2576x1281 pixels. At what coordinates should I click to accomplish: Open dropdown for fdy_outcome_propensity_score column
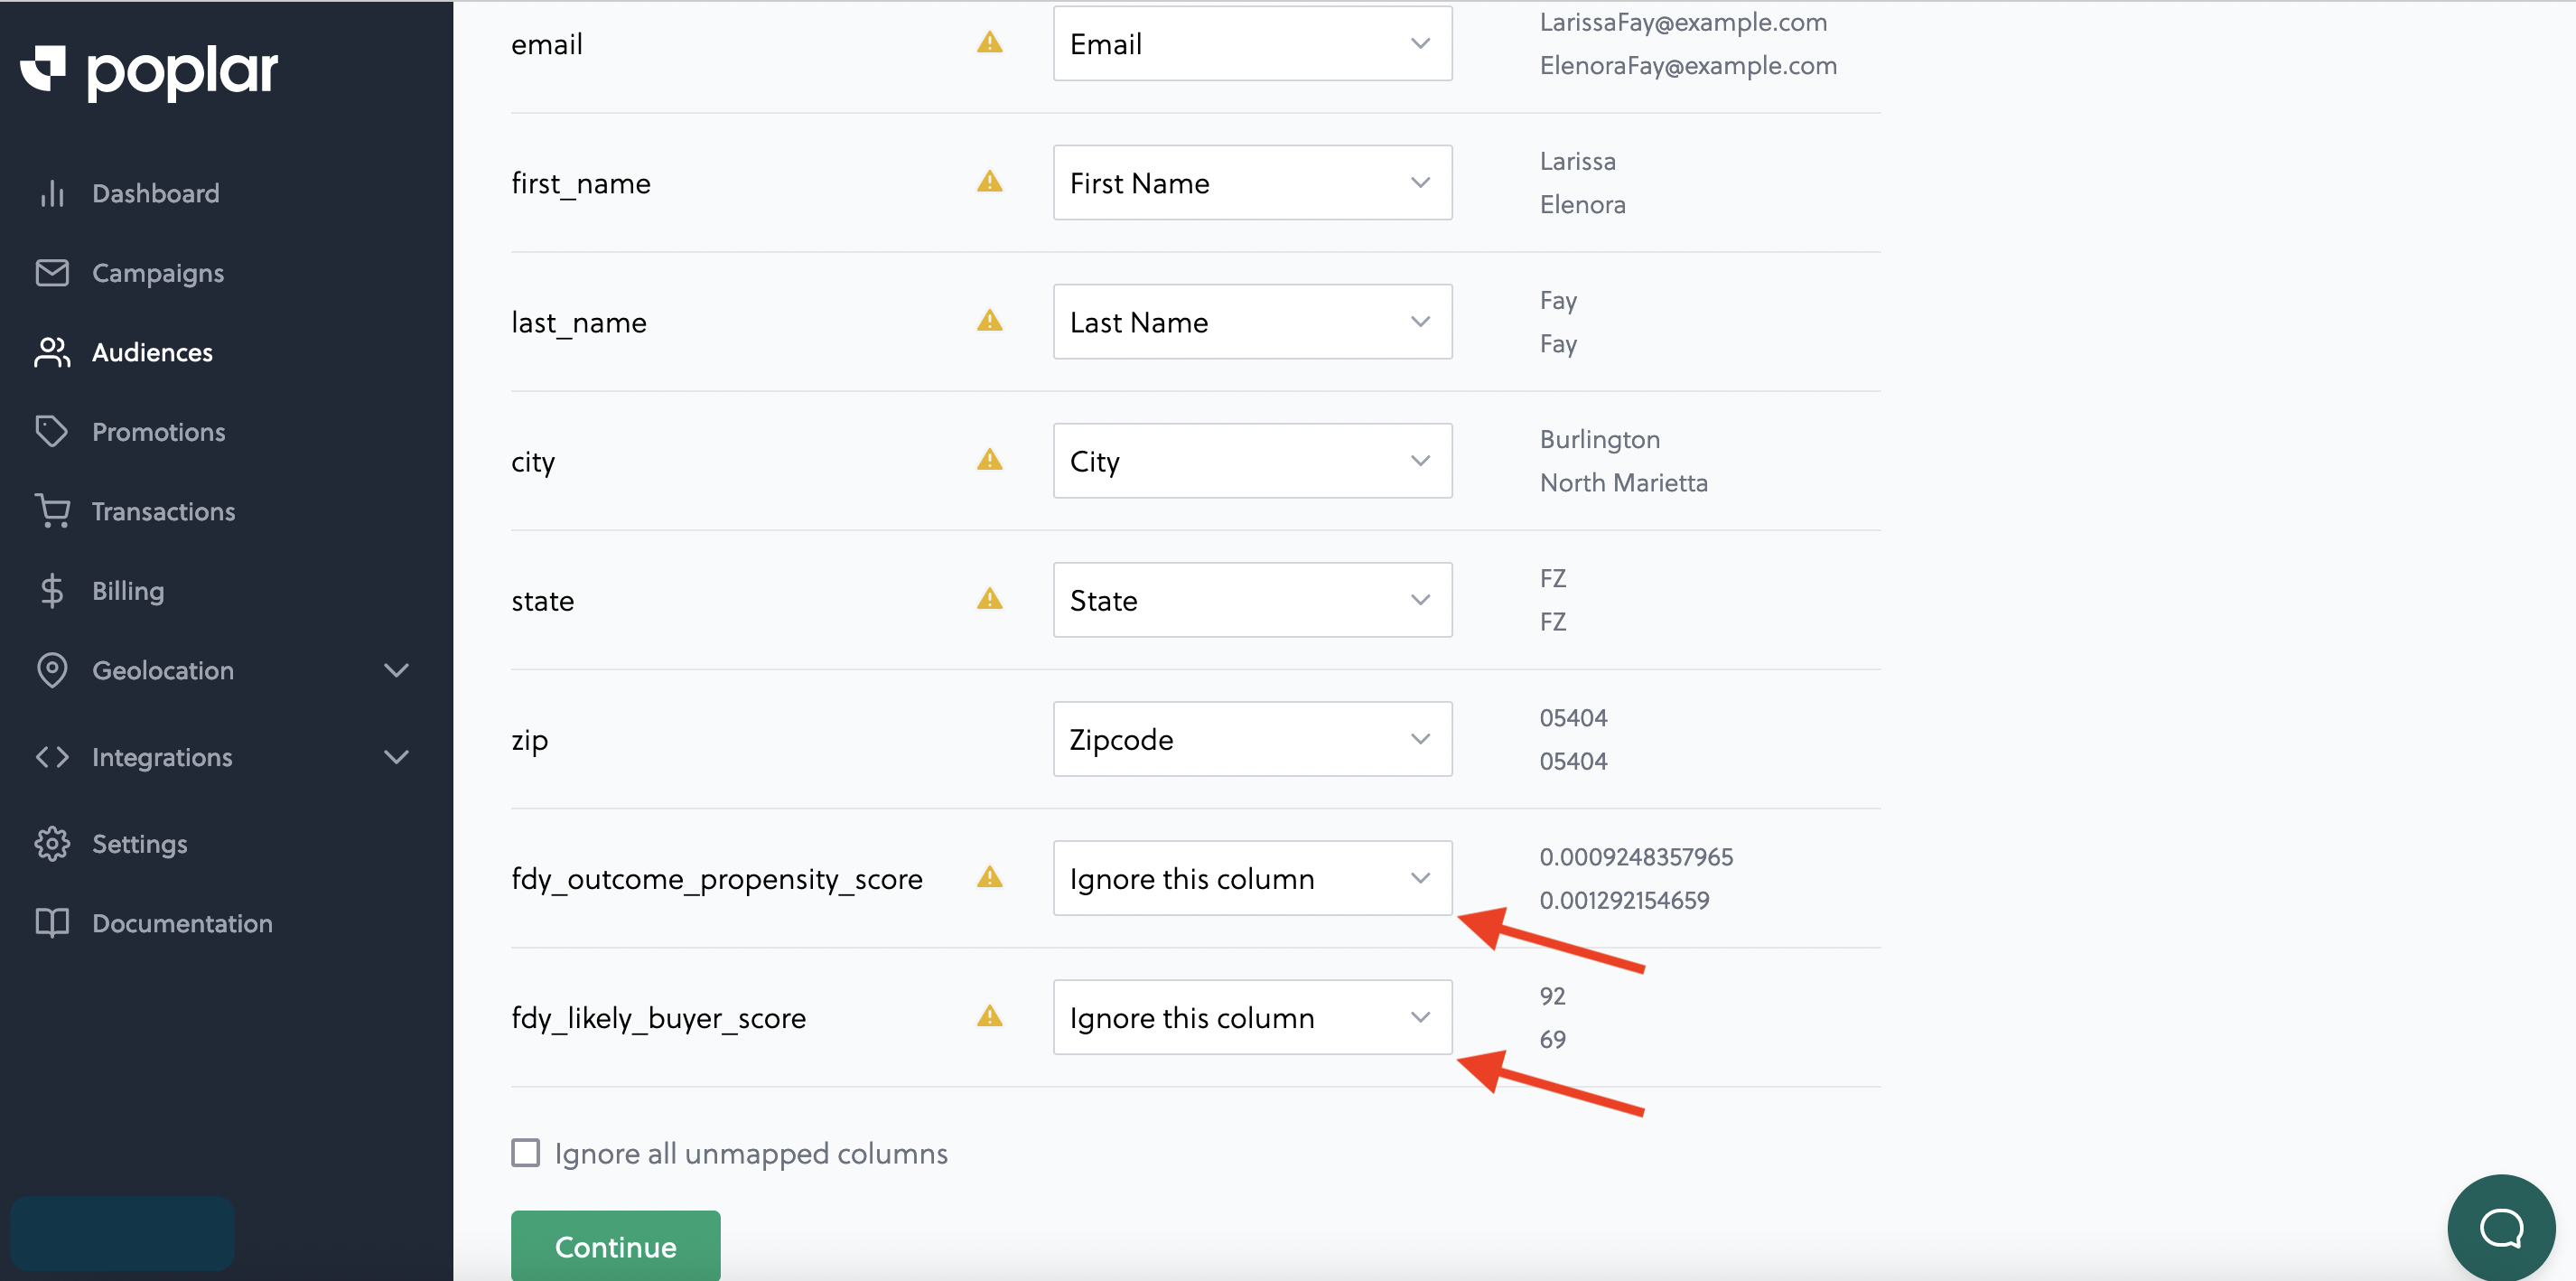click(1252, 878)
